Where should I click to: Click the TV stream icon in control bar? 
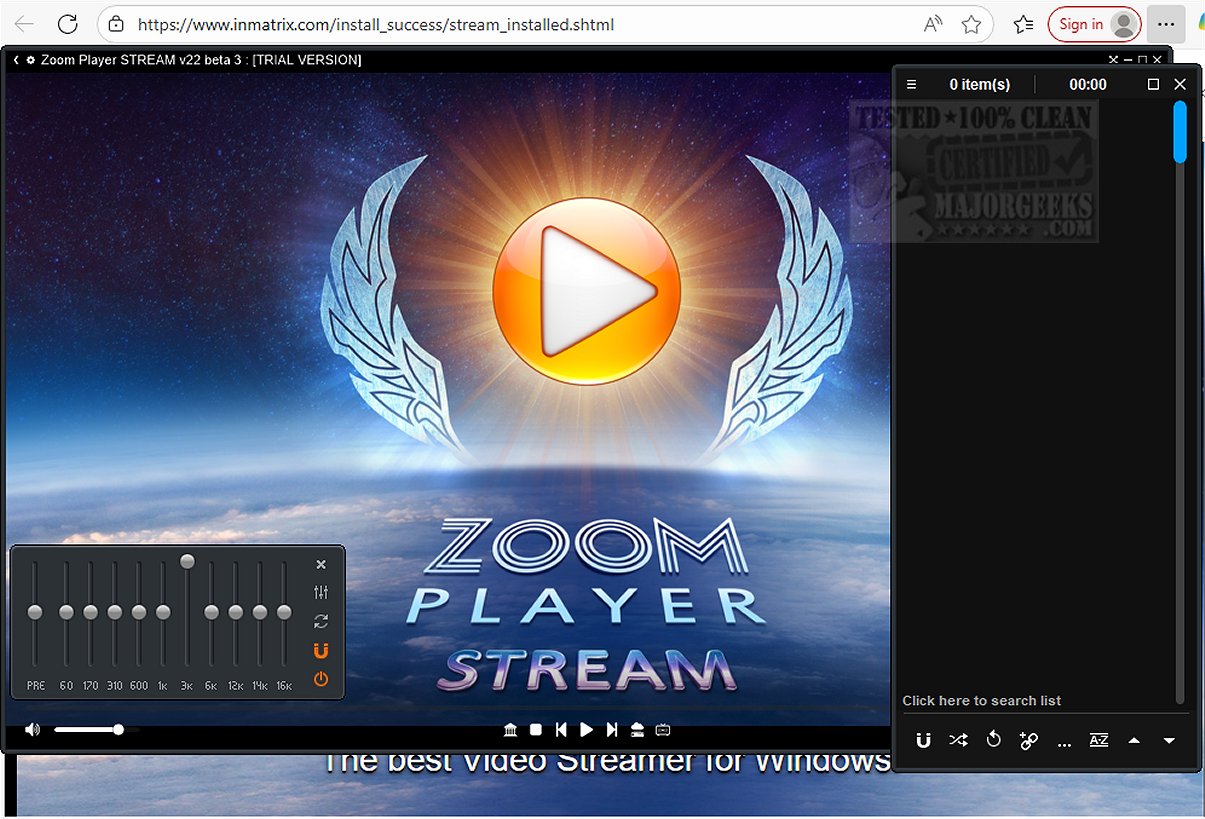[663, 730]
